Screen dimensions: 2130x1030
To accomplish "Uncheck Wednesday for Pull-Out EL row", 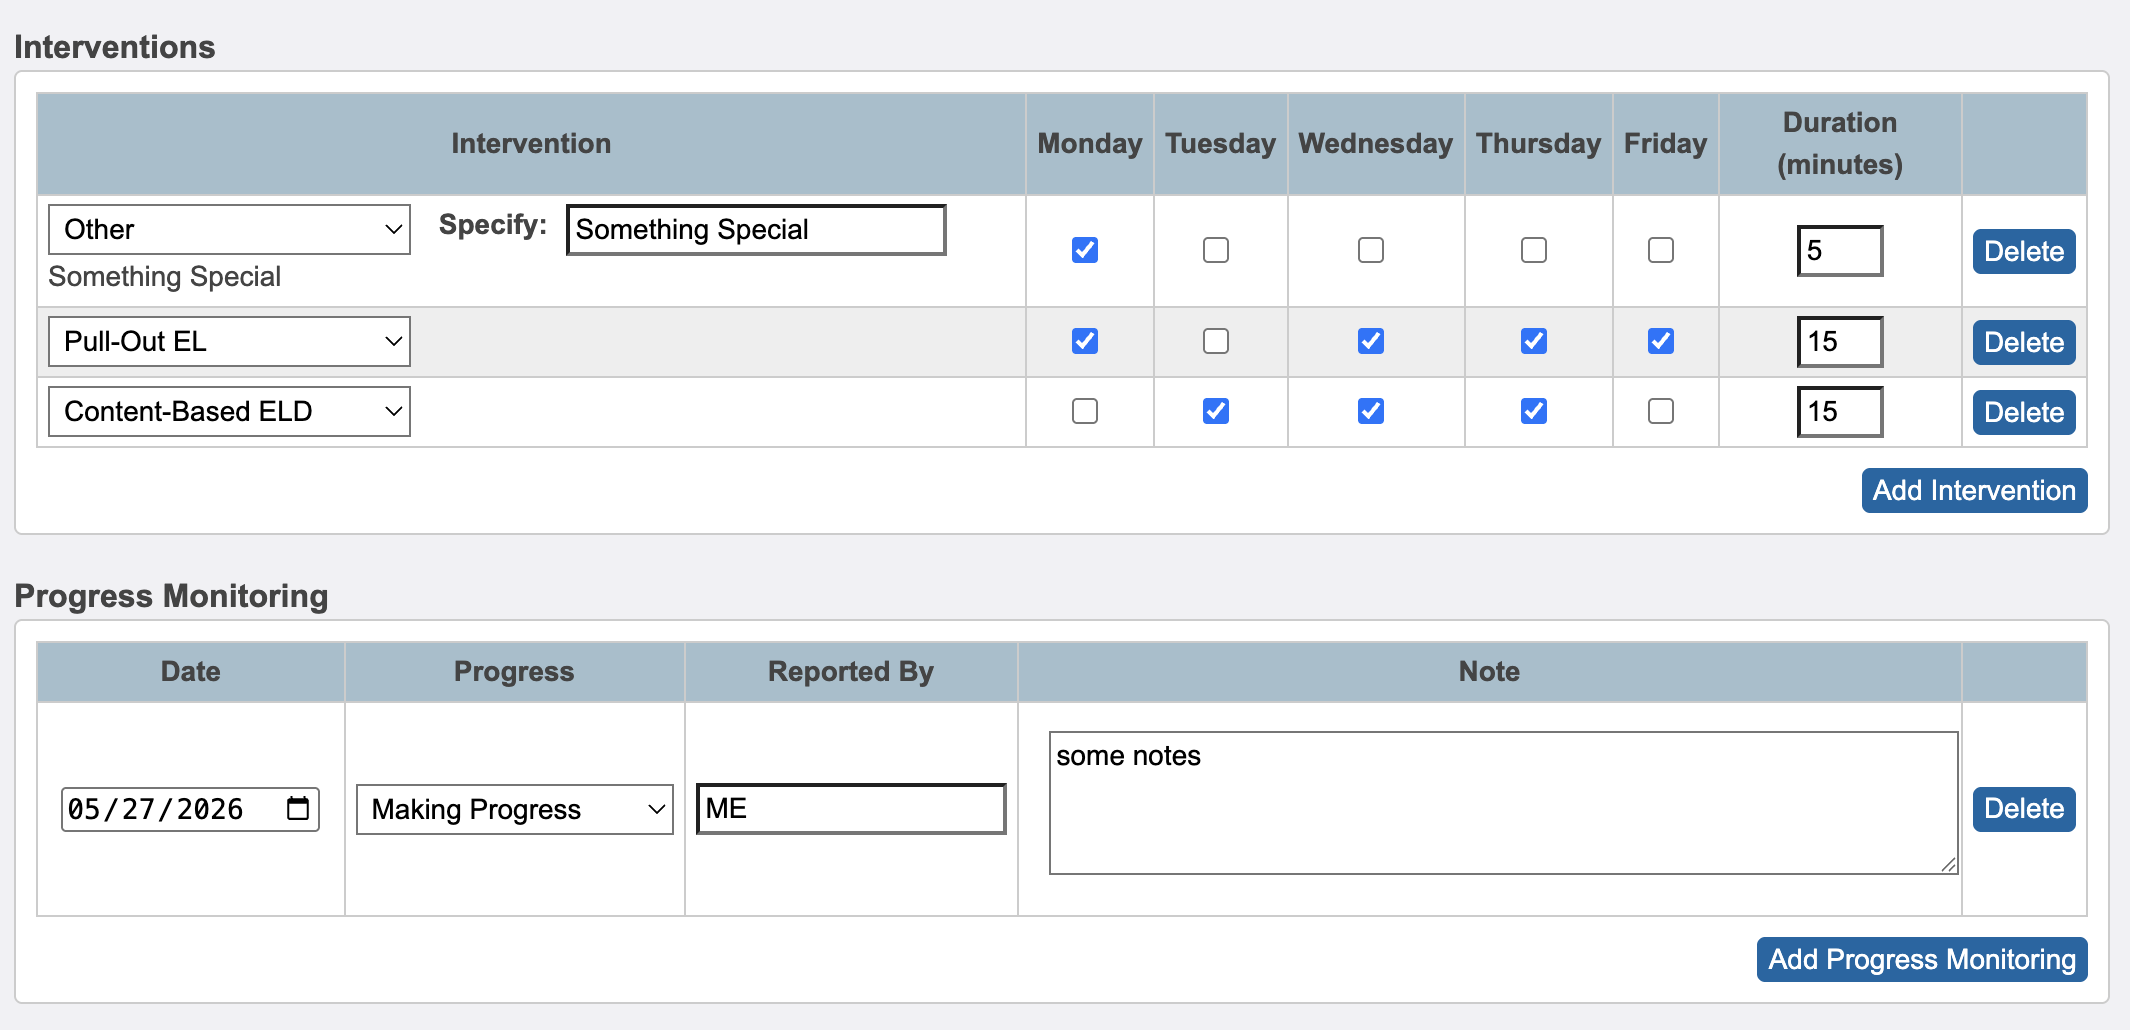I will [1371, 341].
